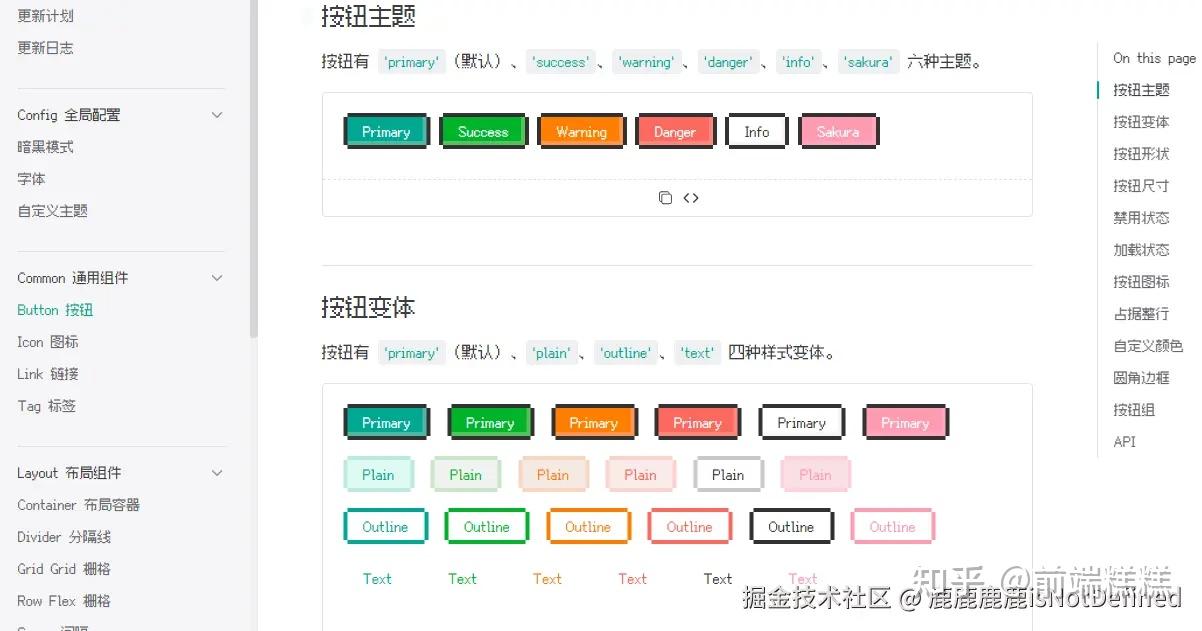The image size is (1202, 631).
Task: Click the teal Text variant button
Action: [x=377, y=578]
